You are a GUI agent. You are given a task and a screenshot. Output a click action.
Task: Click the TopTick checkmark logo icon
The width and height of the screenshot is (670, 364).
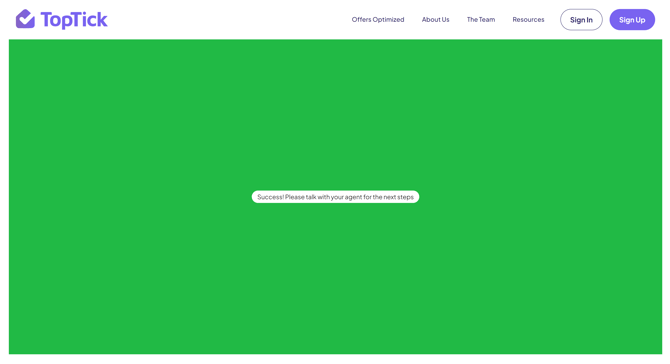pyautogui.click(x=25, y=19)
